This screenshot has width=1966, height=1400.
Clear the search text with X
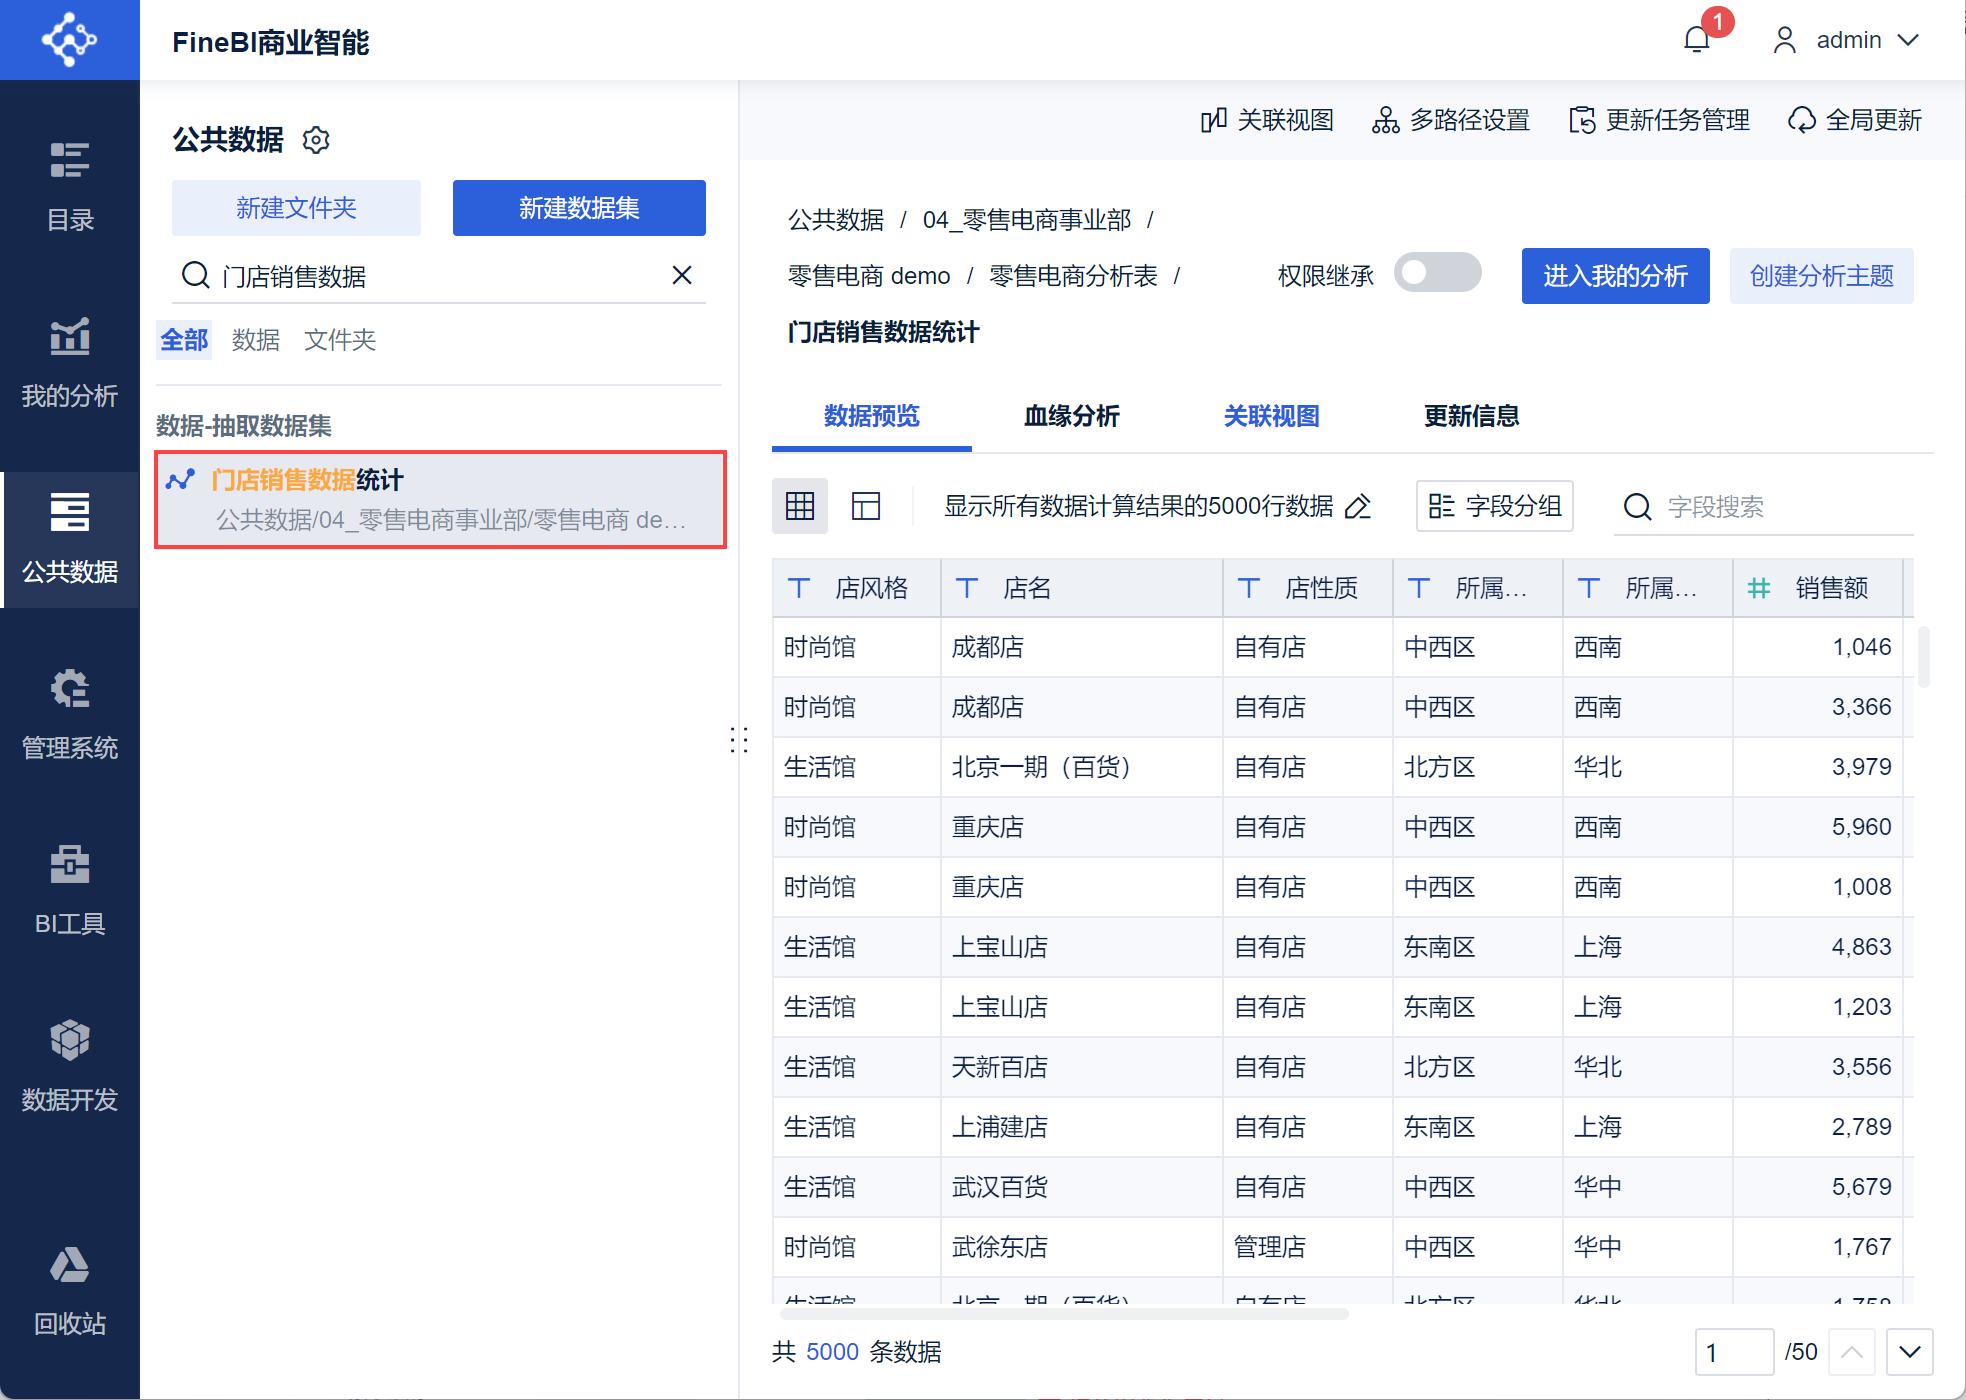coord(682,275)
